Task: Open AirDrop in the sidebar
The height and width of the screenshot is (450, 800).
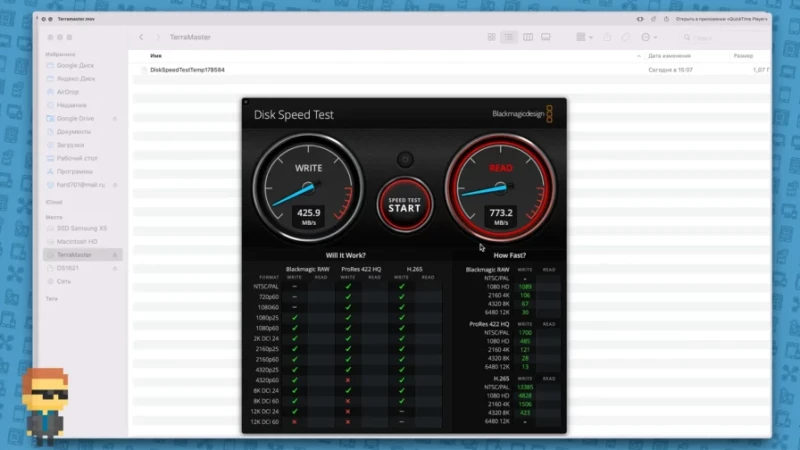Action: click(x=67, y=92)
